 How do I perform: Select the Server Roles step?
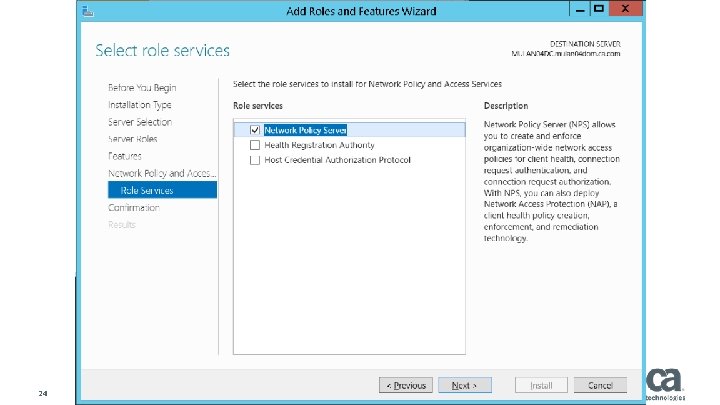click(133, 139)
